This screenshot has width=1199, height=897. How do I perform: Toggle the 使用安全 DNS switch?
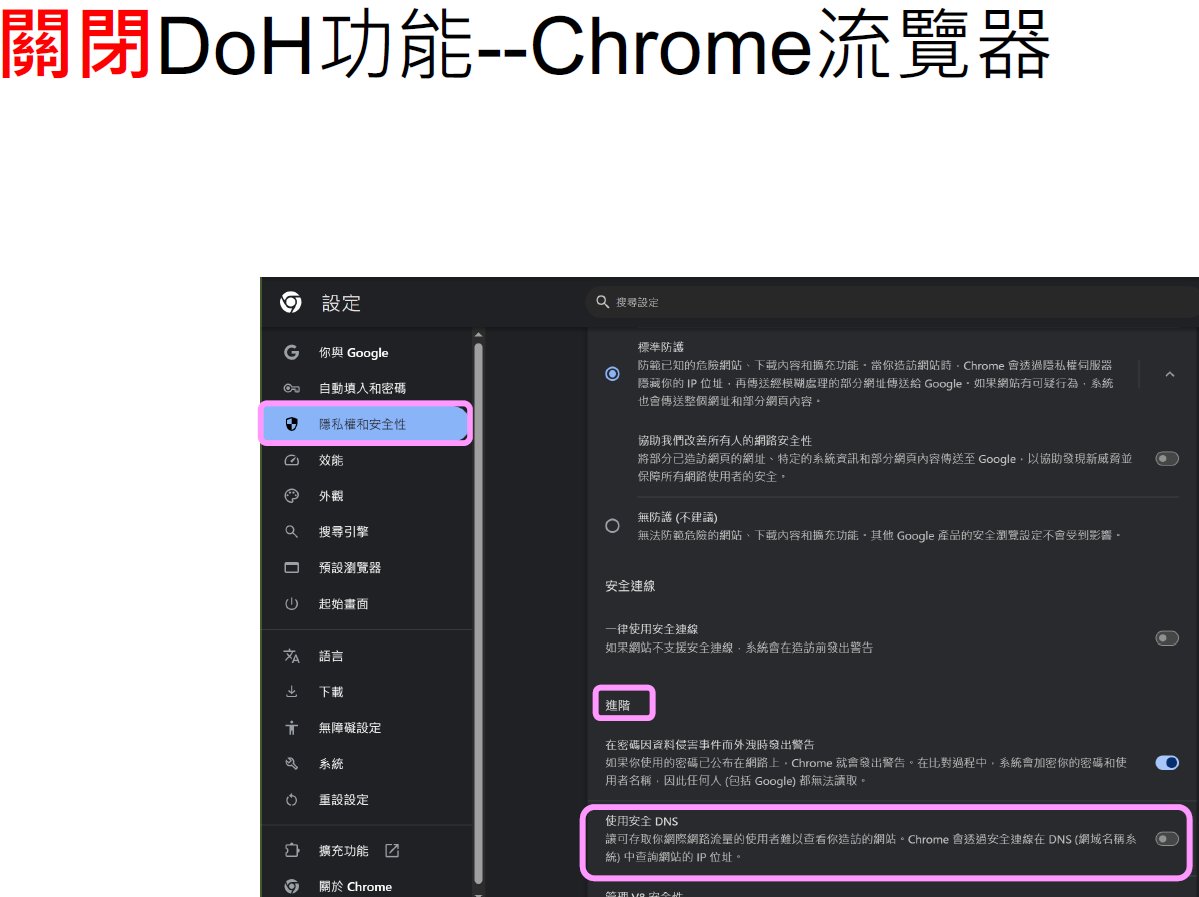click(x=1166, y=838)
